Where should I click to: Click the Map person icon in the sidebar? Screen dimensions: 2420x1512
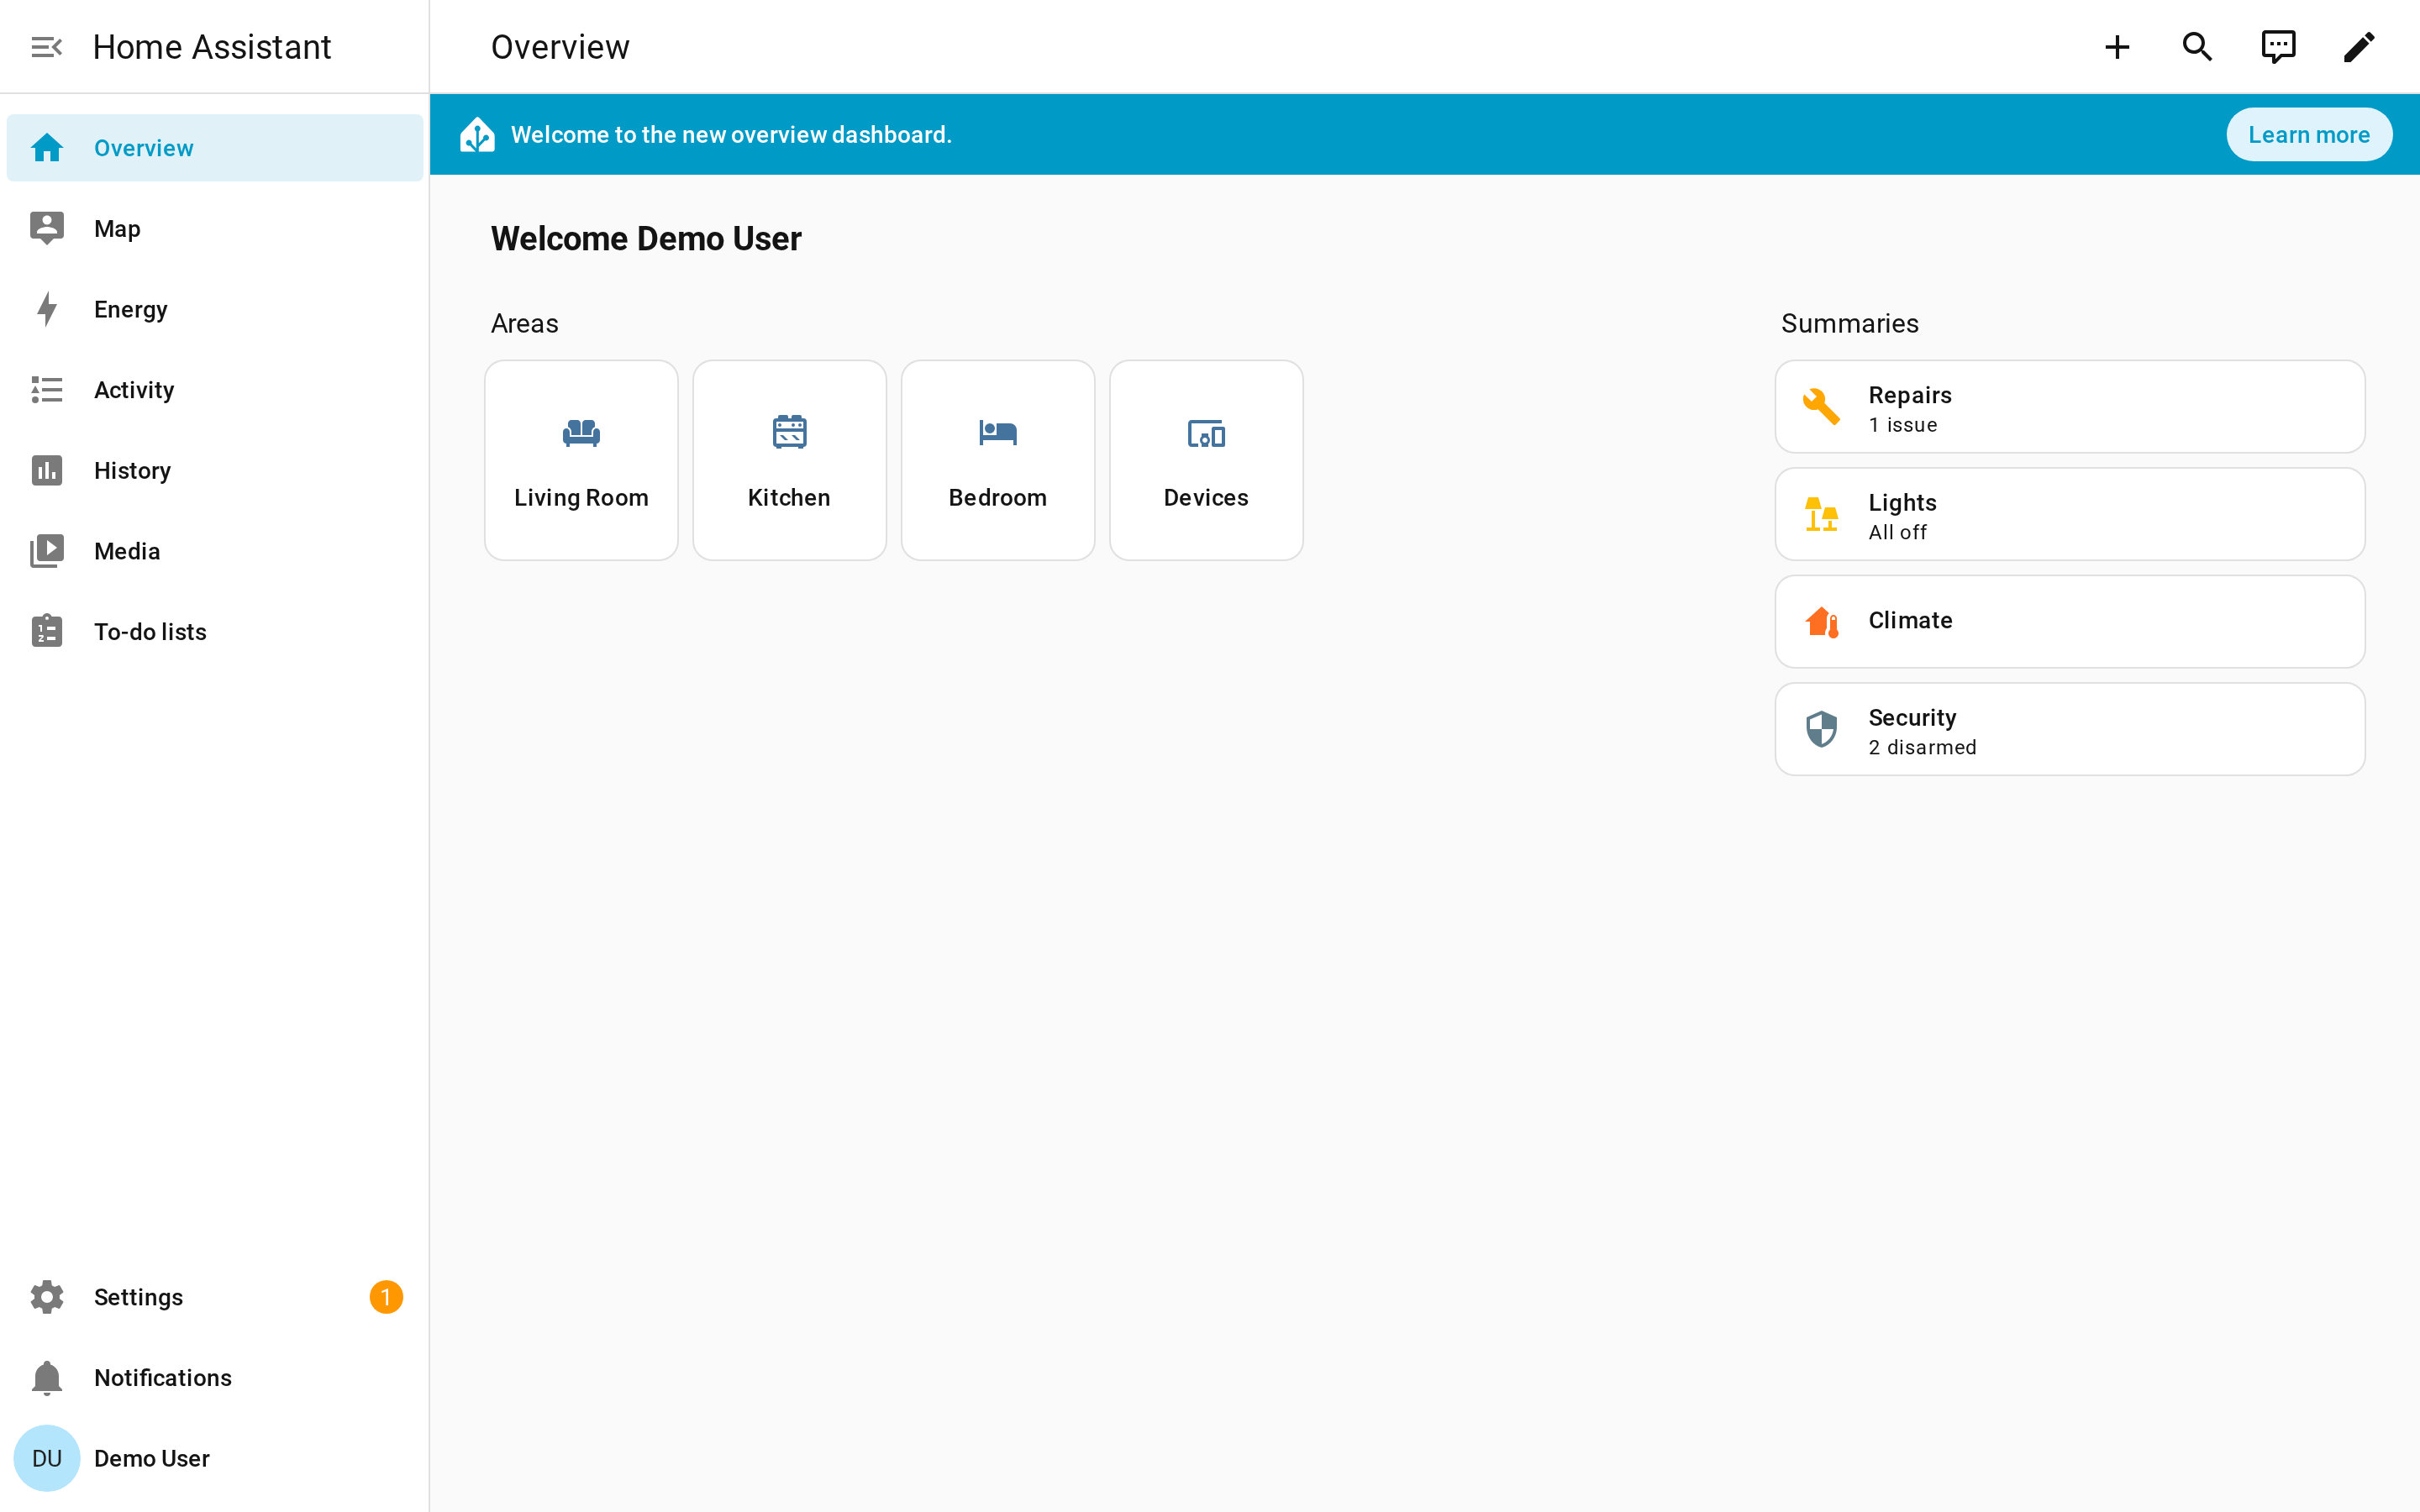[x=47, y=228]
